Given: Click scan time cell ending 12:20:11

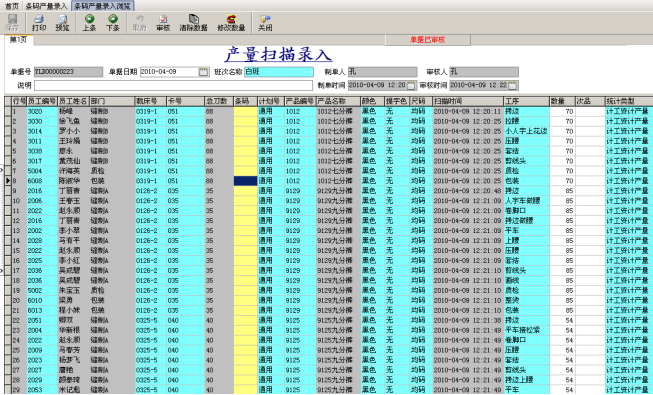Looking at the screenshot, I should coord(468,111).
